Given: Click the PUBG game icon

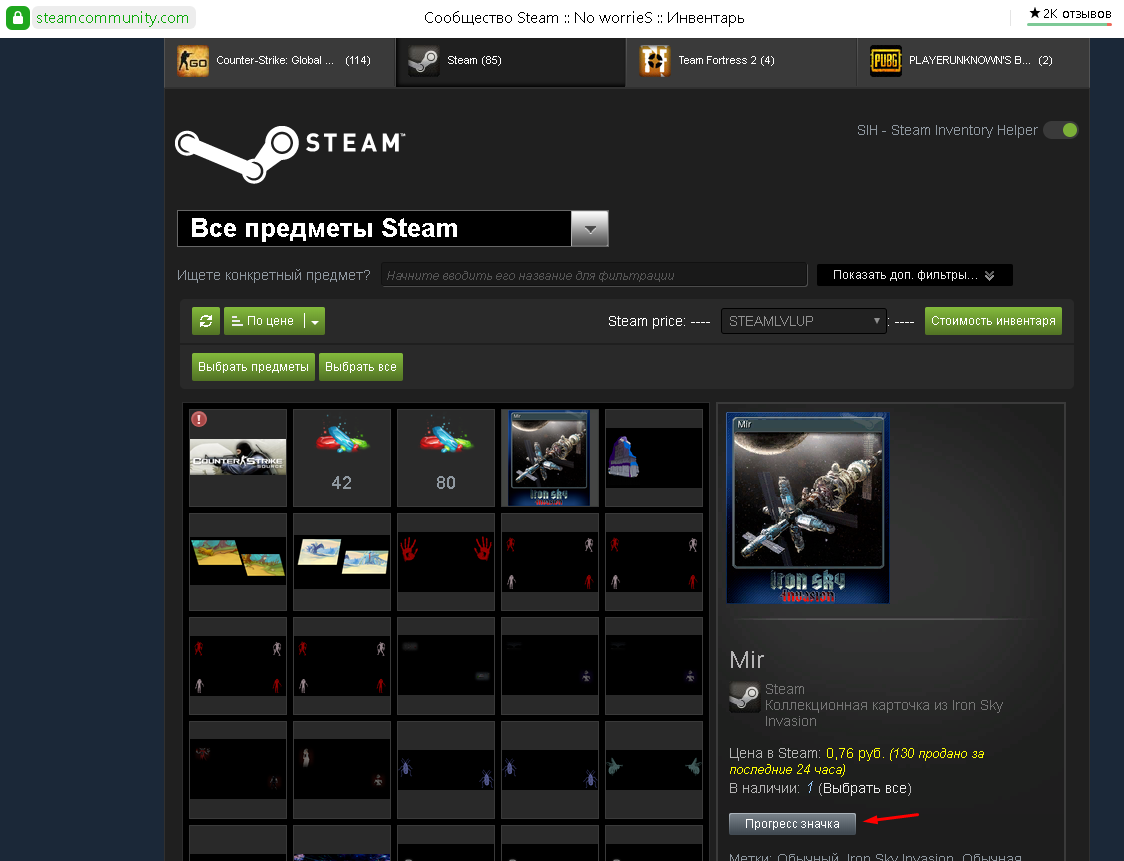Looking at the screenshot, I should coord(885,61).
